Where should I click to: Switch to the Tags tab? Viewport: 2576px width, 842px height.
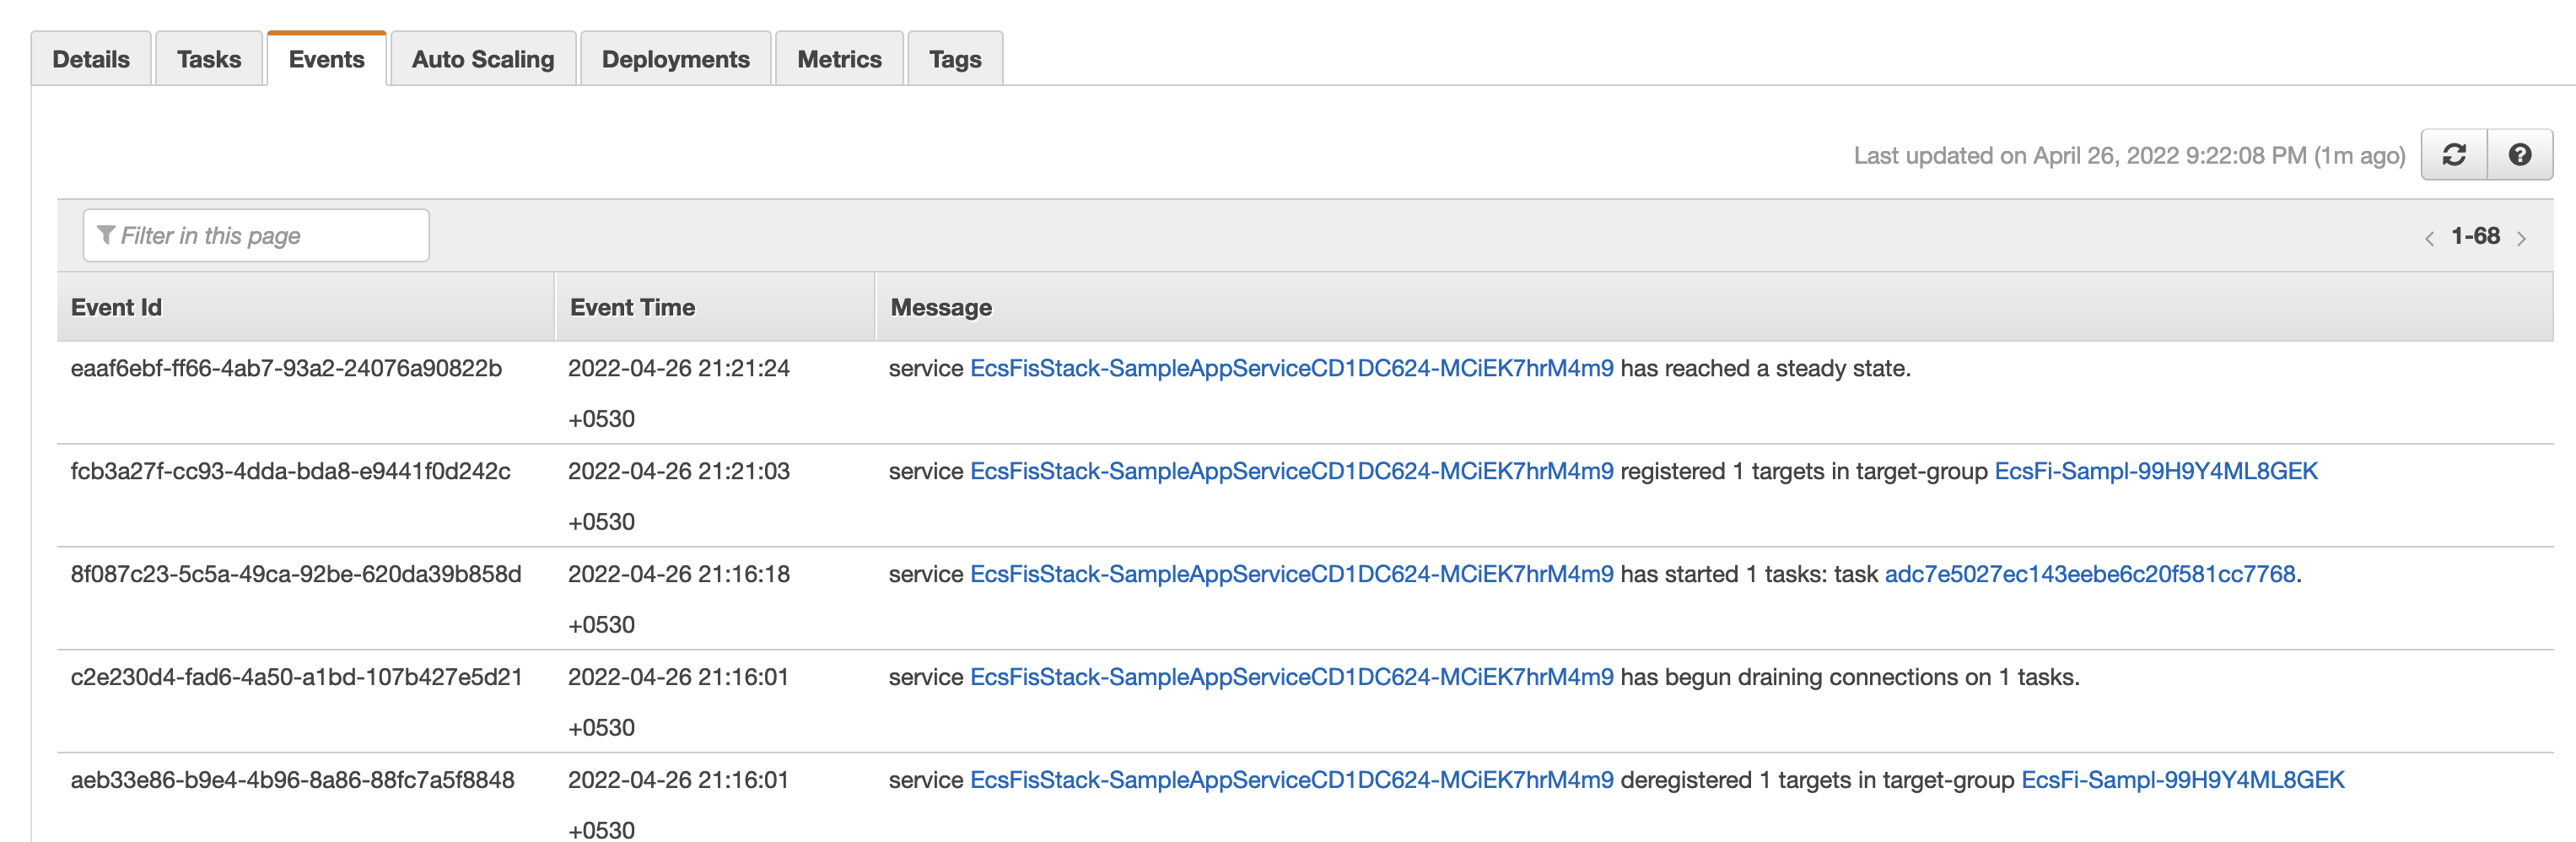click(955, 59)
